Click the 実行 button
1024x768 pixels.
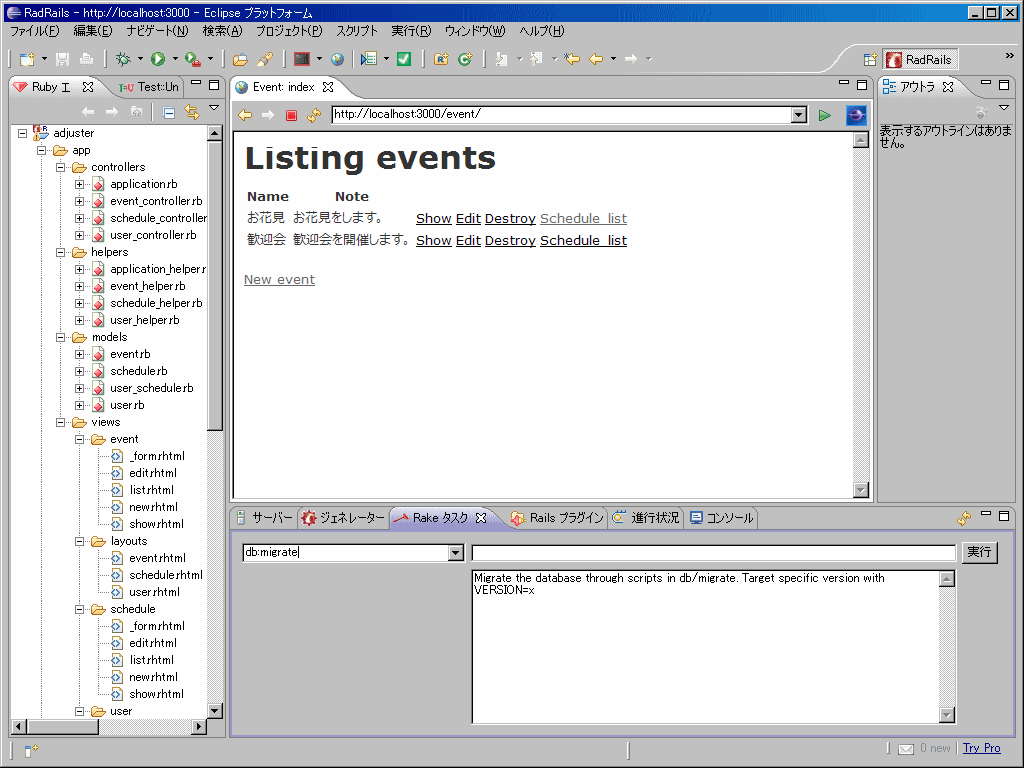(x=979, y=552)
